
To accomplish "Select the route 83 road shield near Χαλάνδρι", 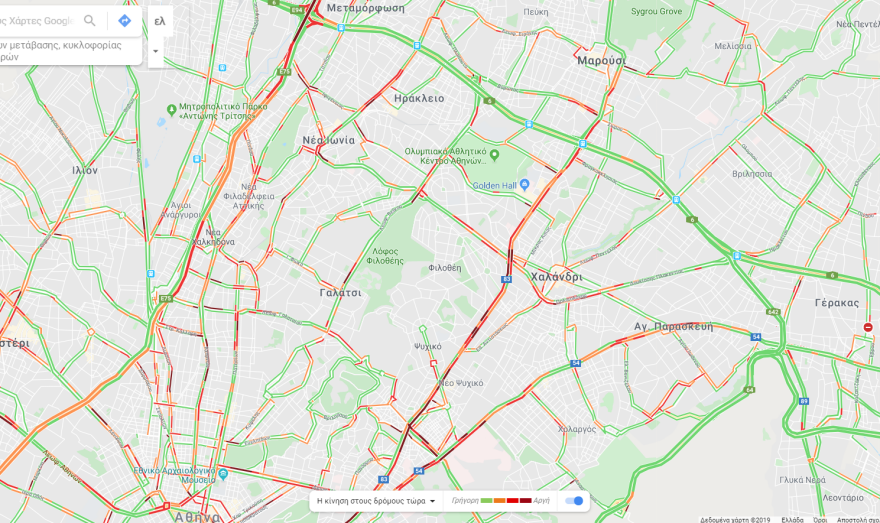I will pyautogui.click(x=507, y=279).
